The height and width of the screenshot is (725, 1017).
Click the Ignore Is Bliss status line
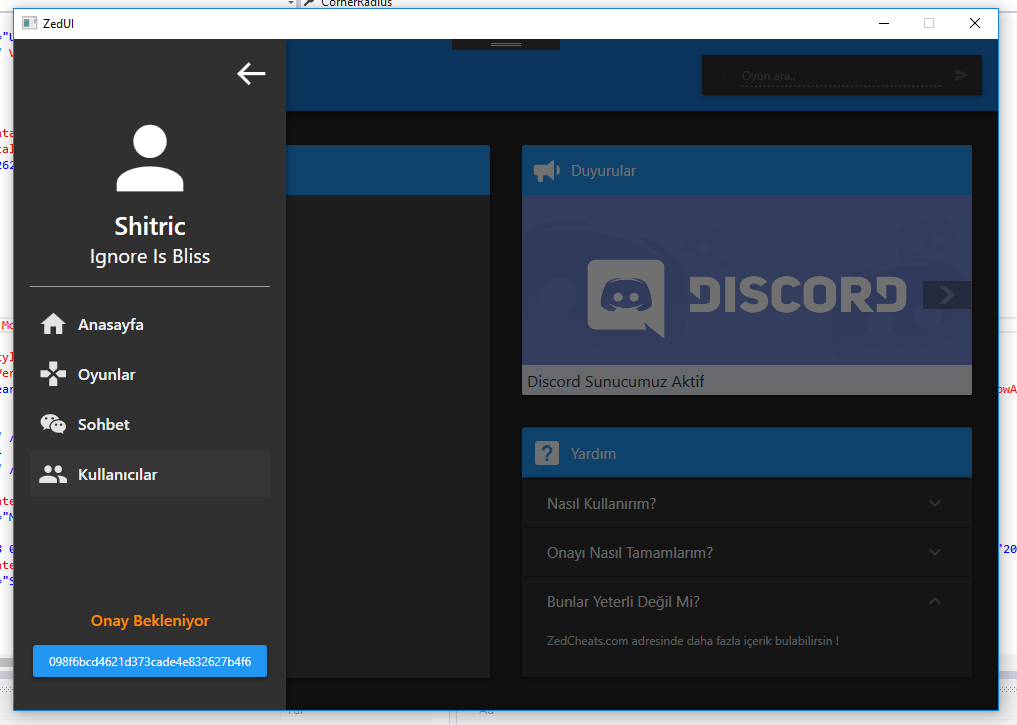(x=150, y=256)
